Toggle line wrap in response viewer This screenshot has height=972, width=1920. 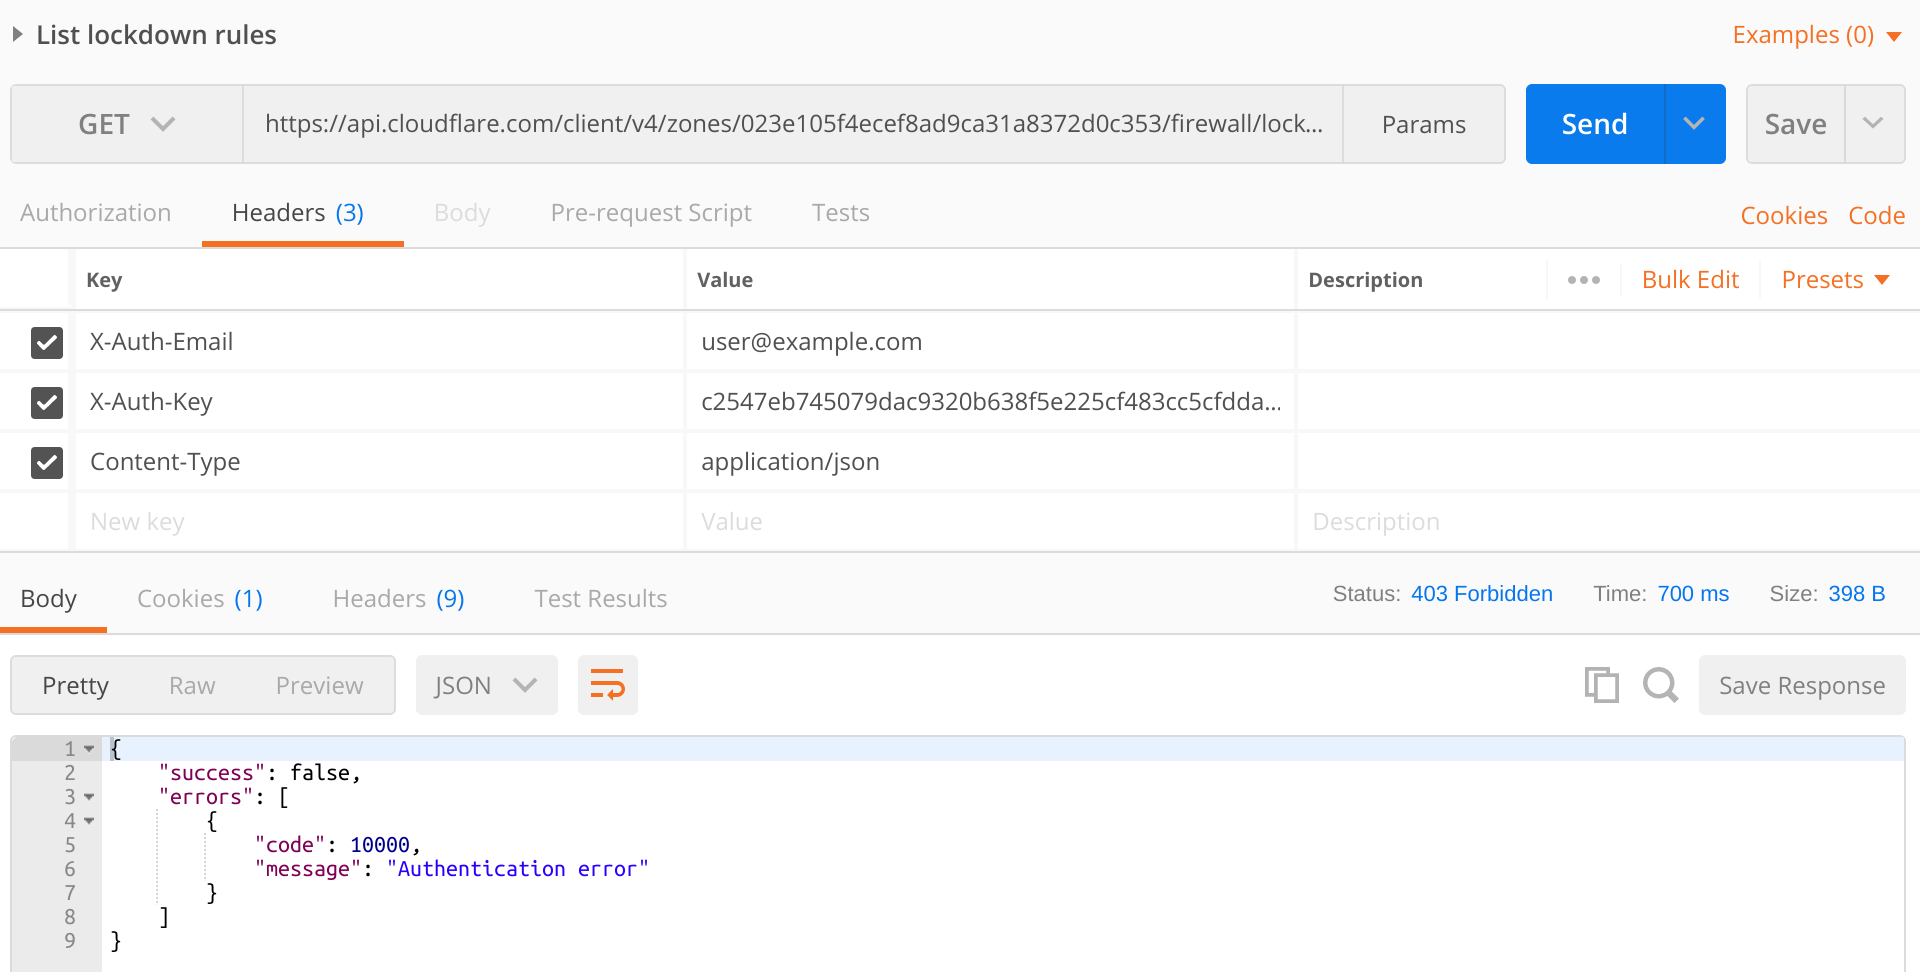point(607,685)
